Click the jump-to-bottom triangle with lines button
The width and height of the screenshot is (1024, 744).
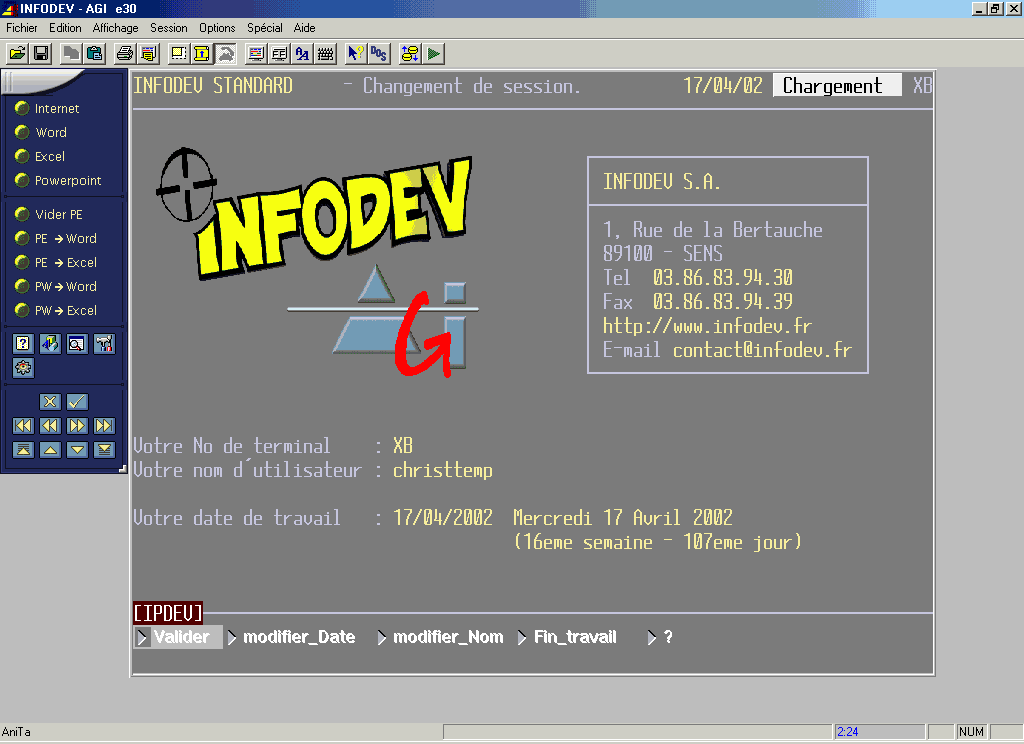[x=104, y=449]
